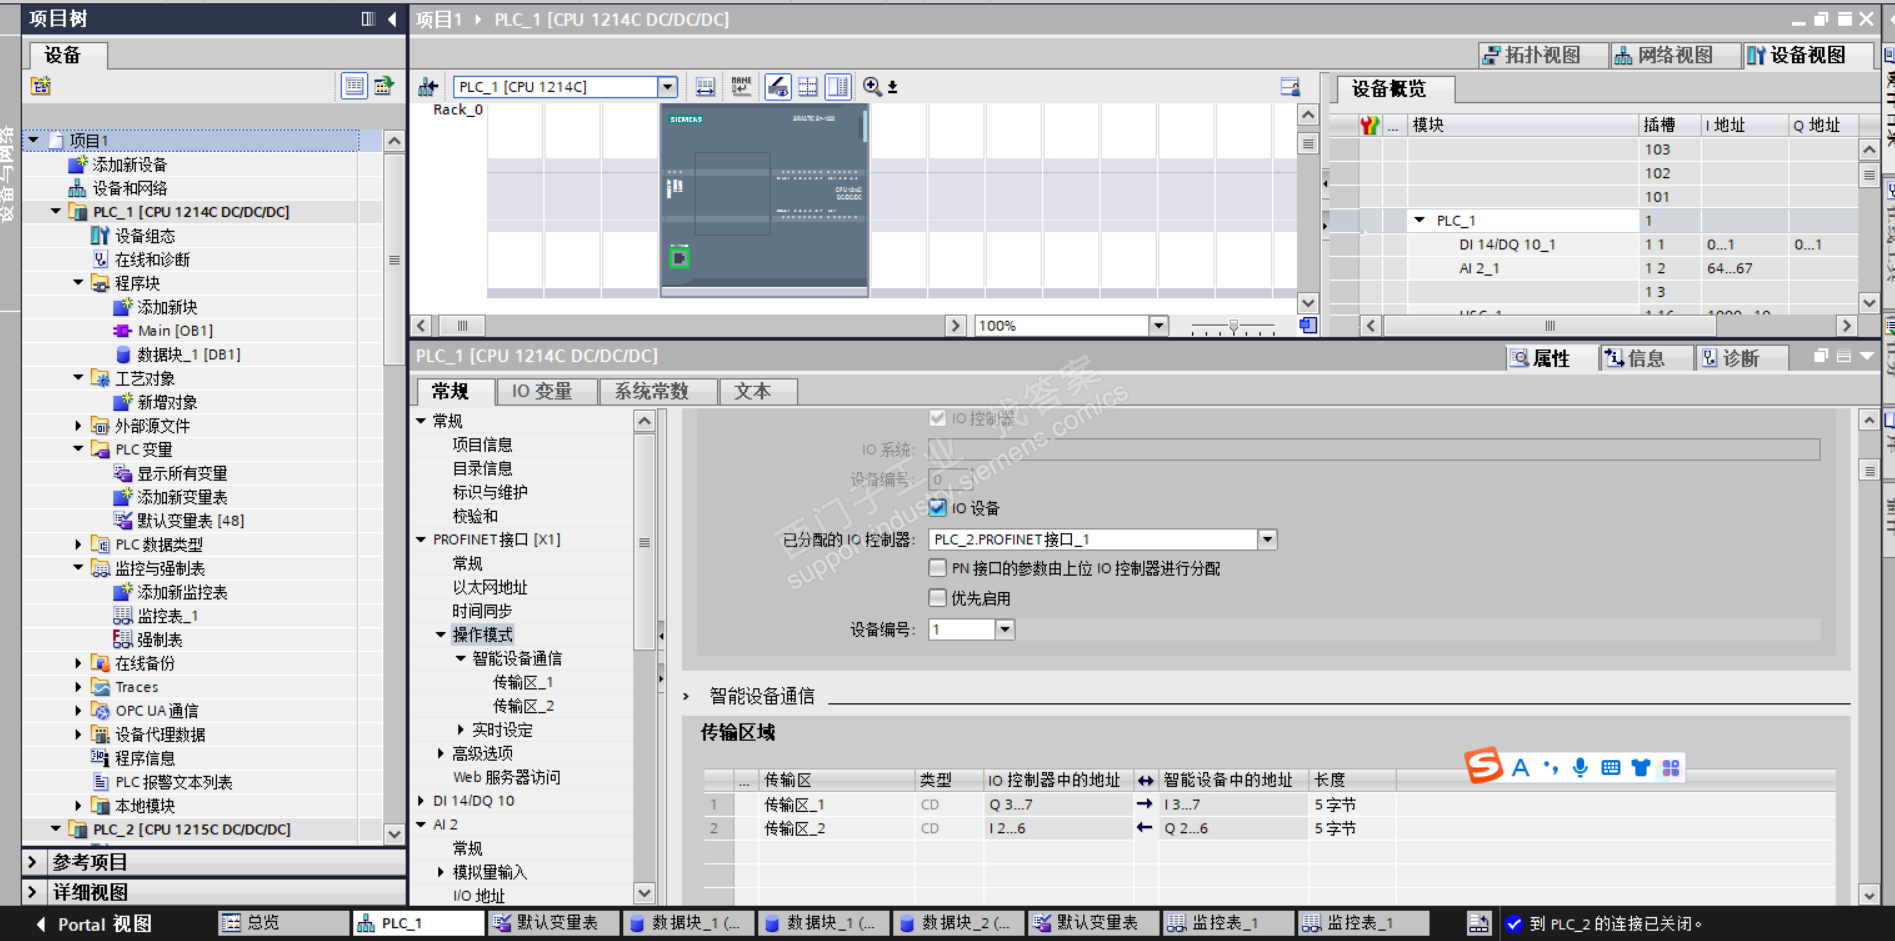Click the overview navigation icon at the device view corner
1895x941 pixels.
pos(1308,325)
